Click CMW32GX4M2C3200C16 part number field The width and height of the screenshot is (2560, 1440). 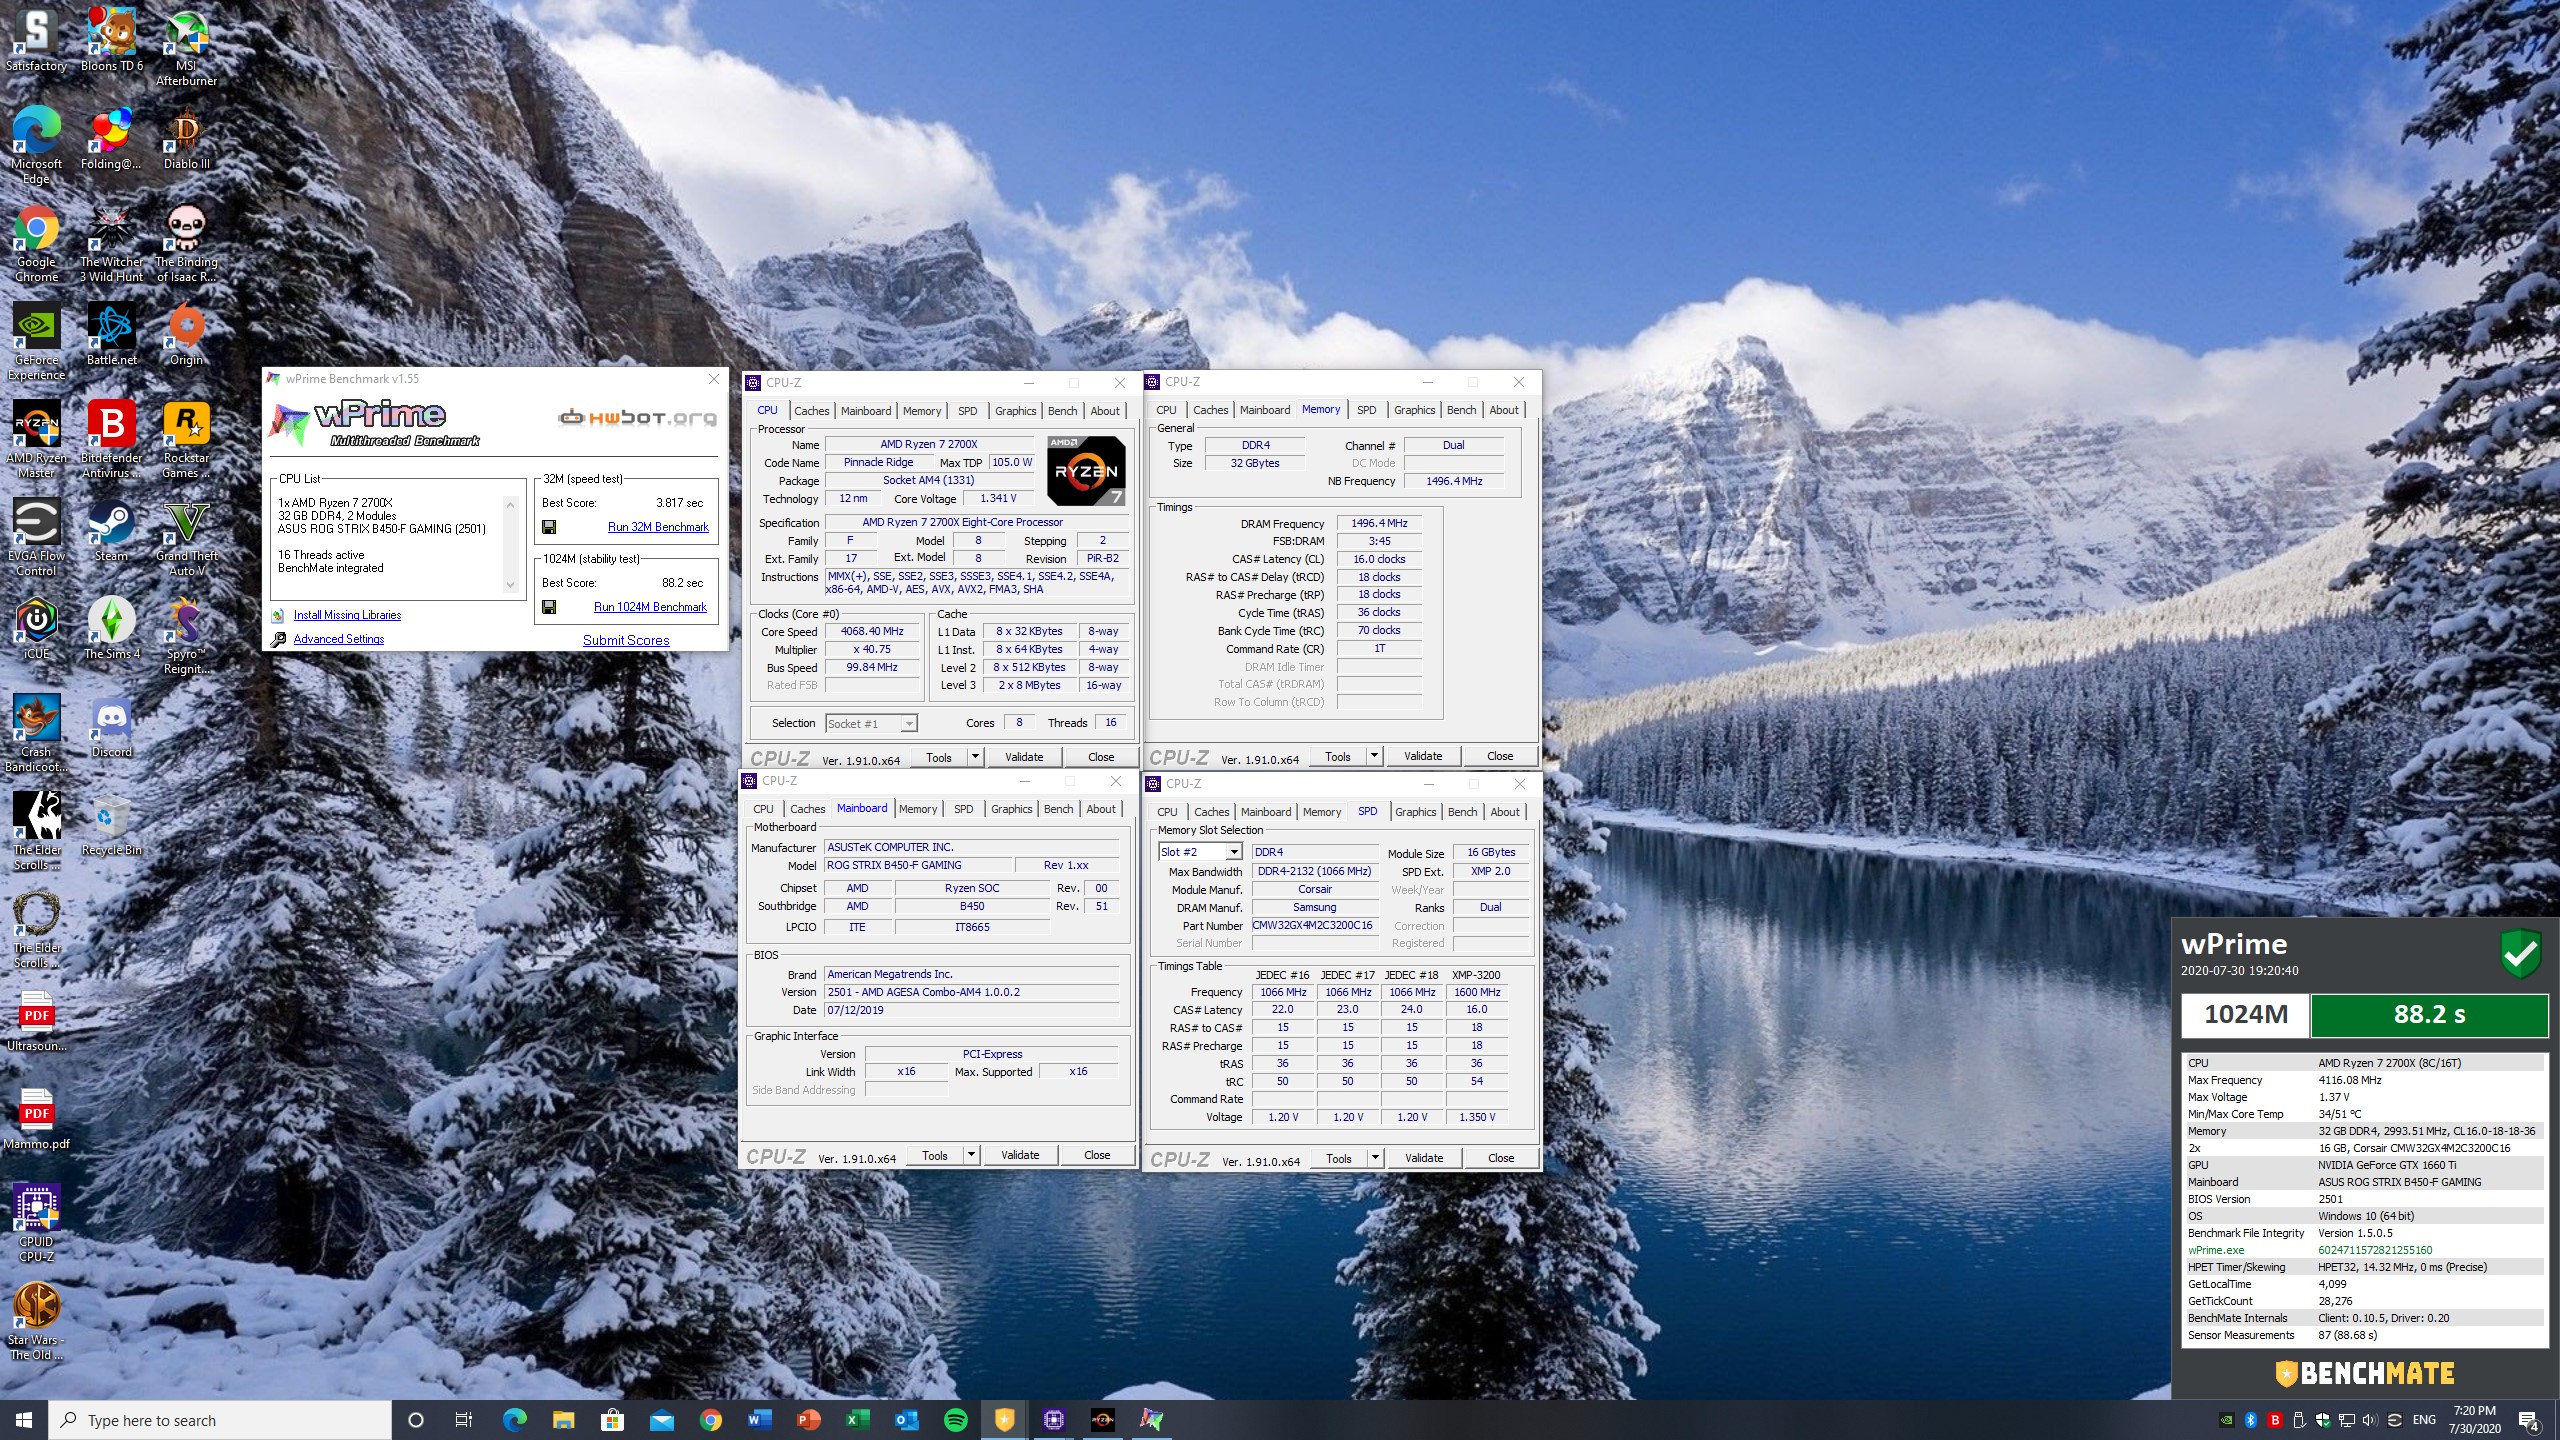1313,926
